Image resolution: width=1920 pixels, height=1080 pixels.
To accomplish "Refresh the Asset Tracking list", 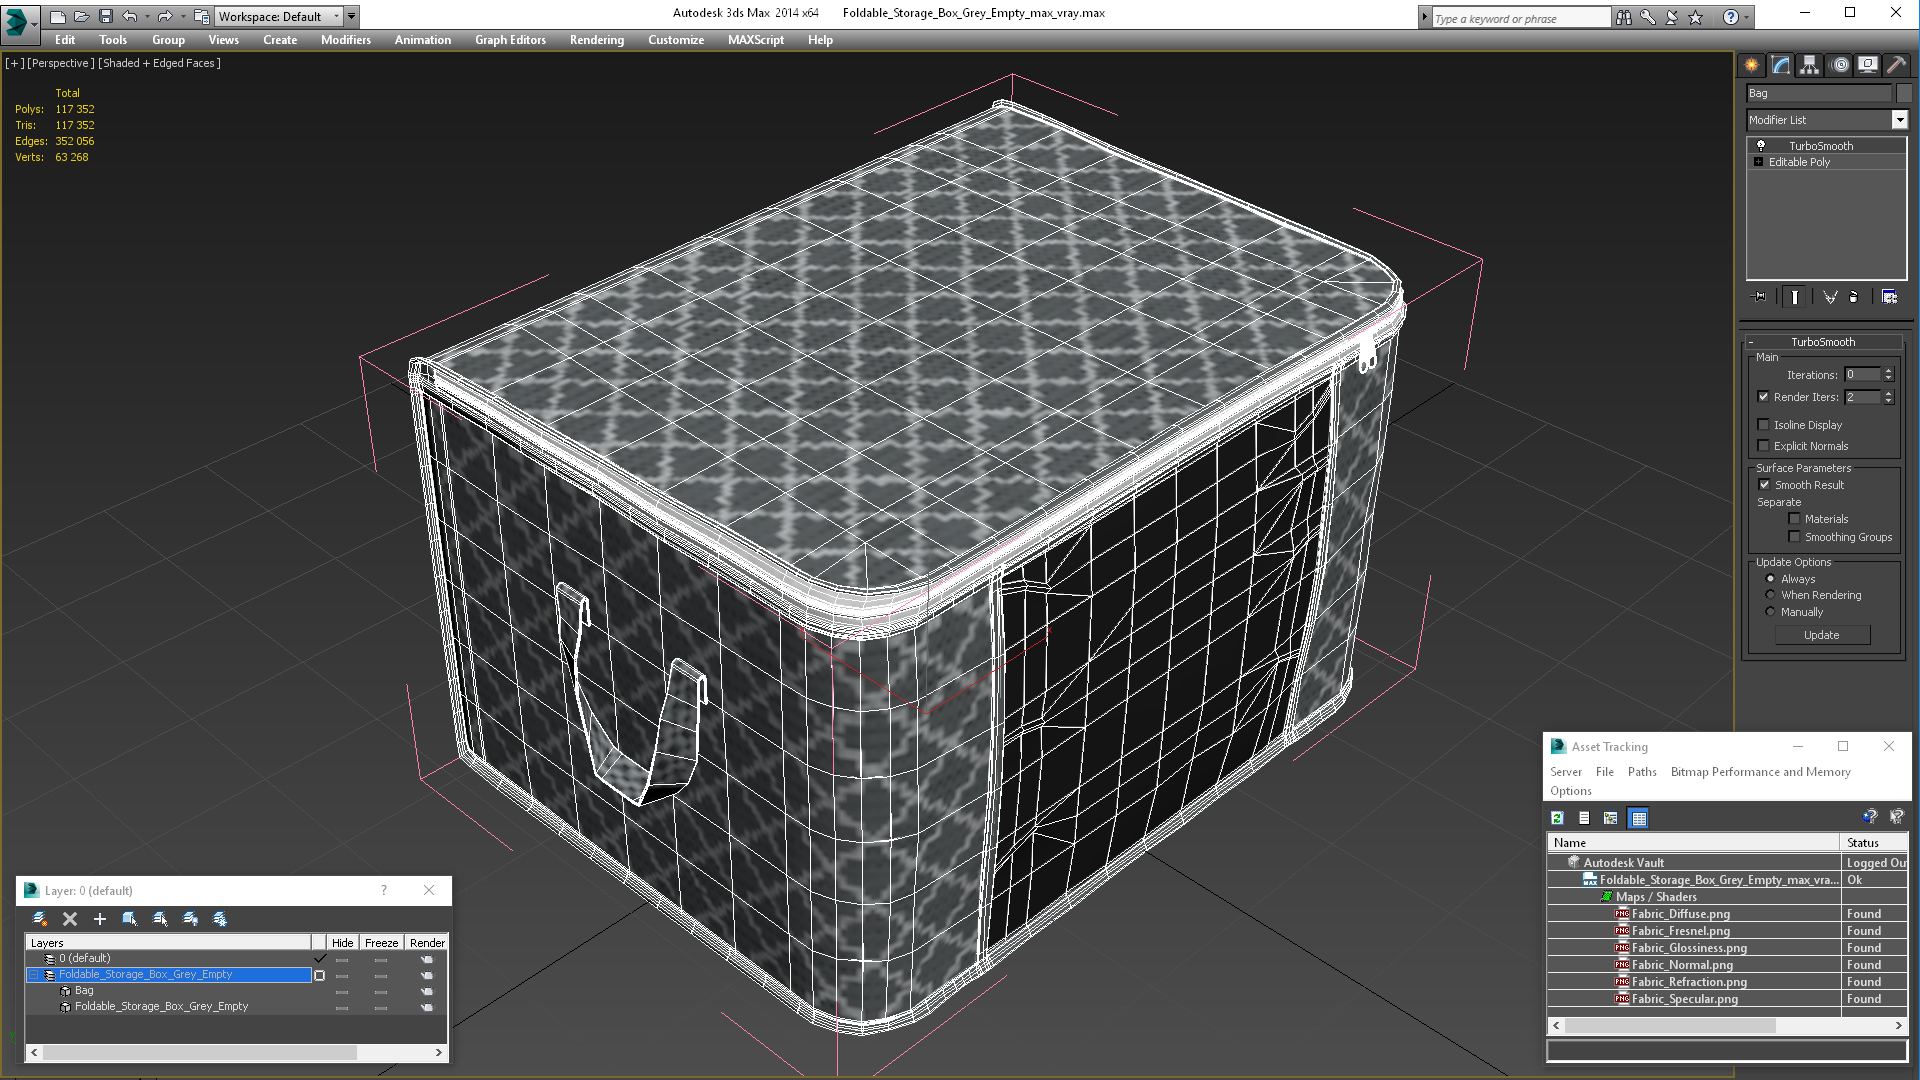I will 1557,818.
